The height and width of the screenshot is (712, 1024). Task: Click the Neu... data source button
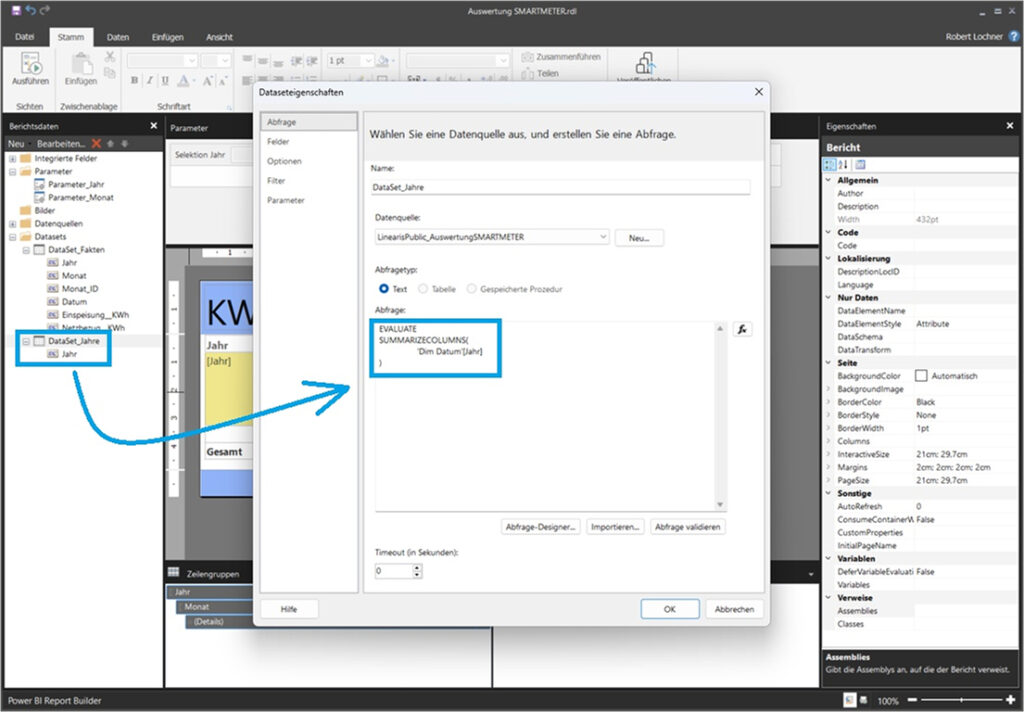click(x=639, y=238)
